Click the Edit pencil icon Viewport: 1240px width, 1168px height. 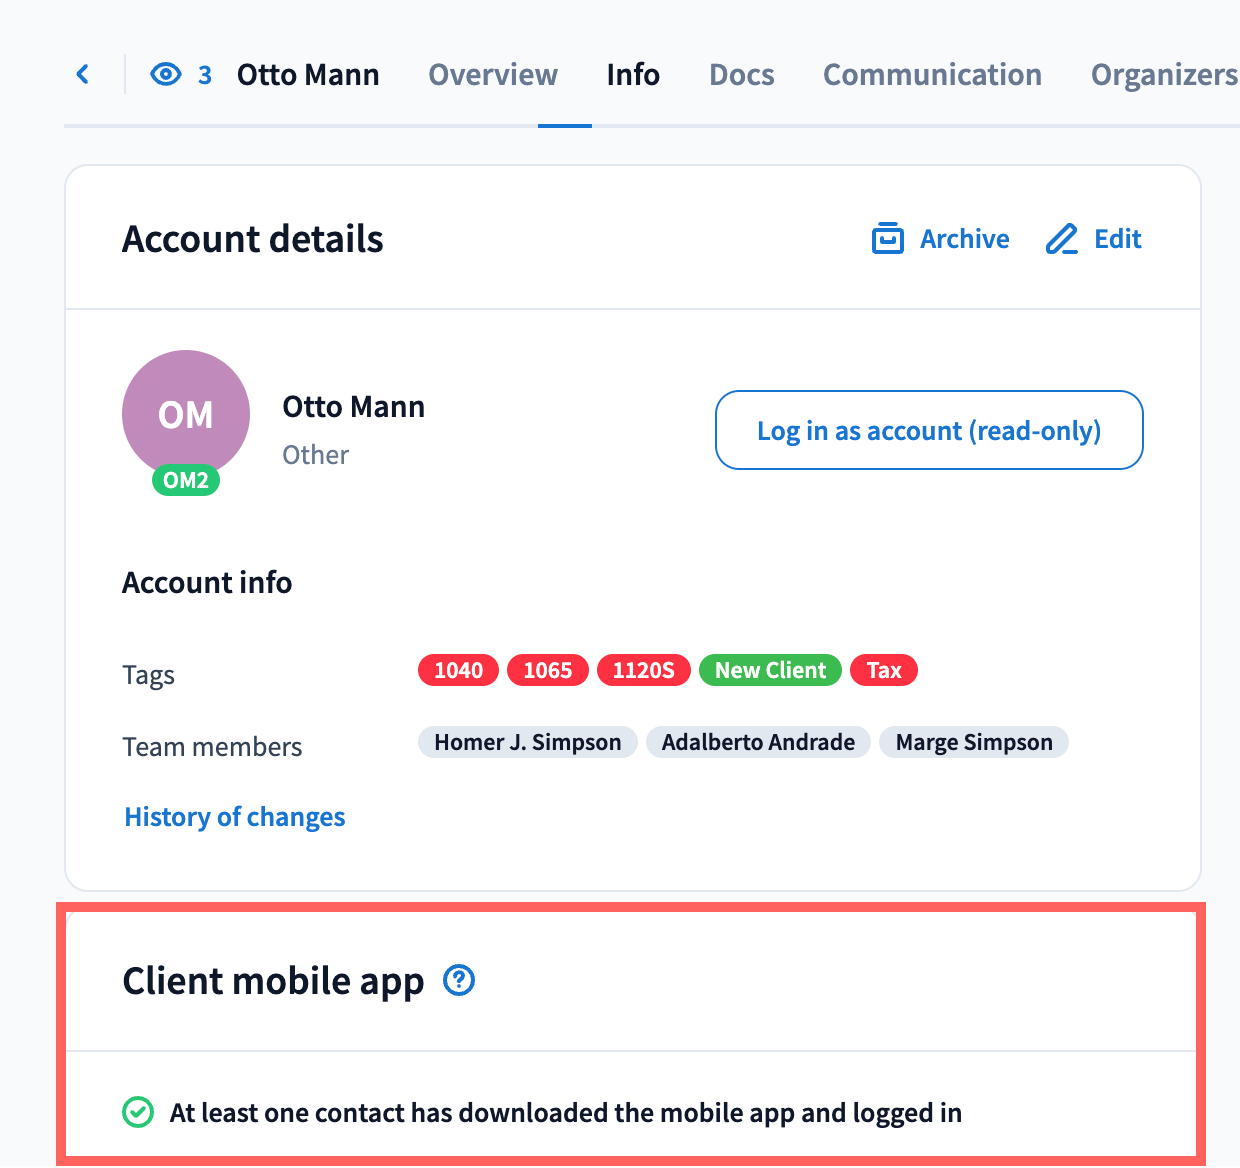pos(1061,239)
